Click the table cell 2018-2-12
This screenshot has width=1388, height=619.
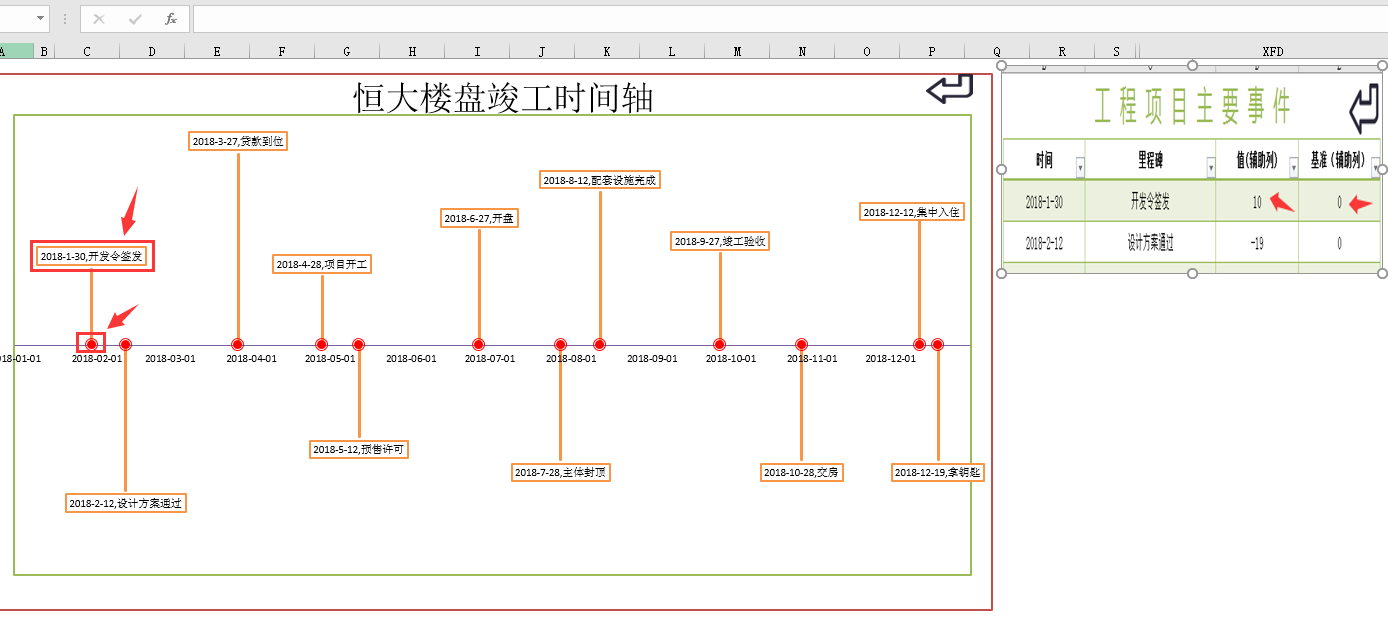pos(1044,243)
